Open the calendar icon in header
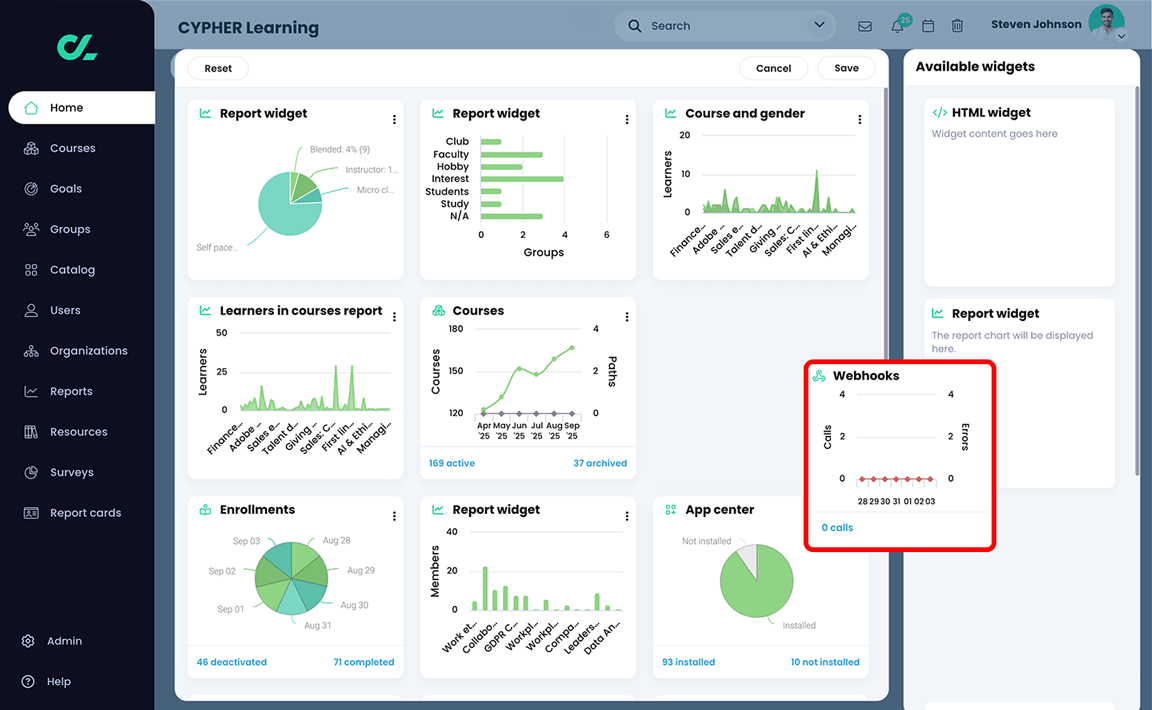 (x=928, y=26)
